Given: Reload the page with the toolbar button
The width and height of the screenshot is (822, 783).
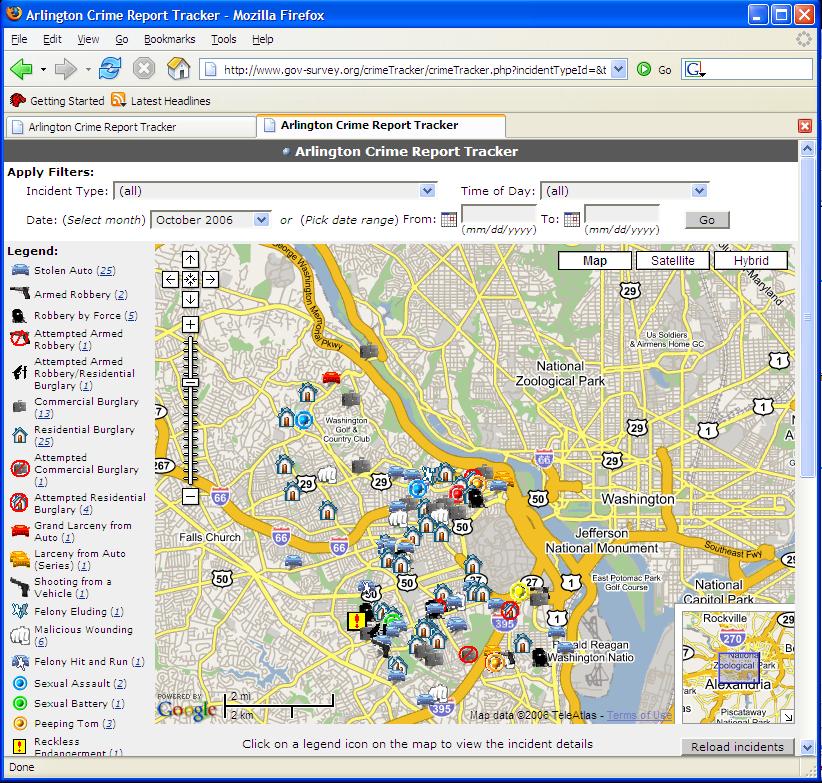Looking at the screenshot, I should (110, 69).
